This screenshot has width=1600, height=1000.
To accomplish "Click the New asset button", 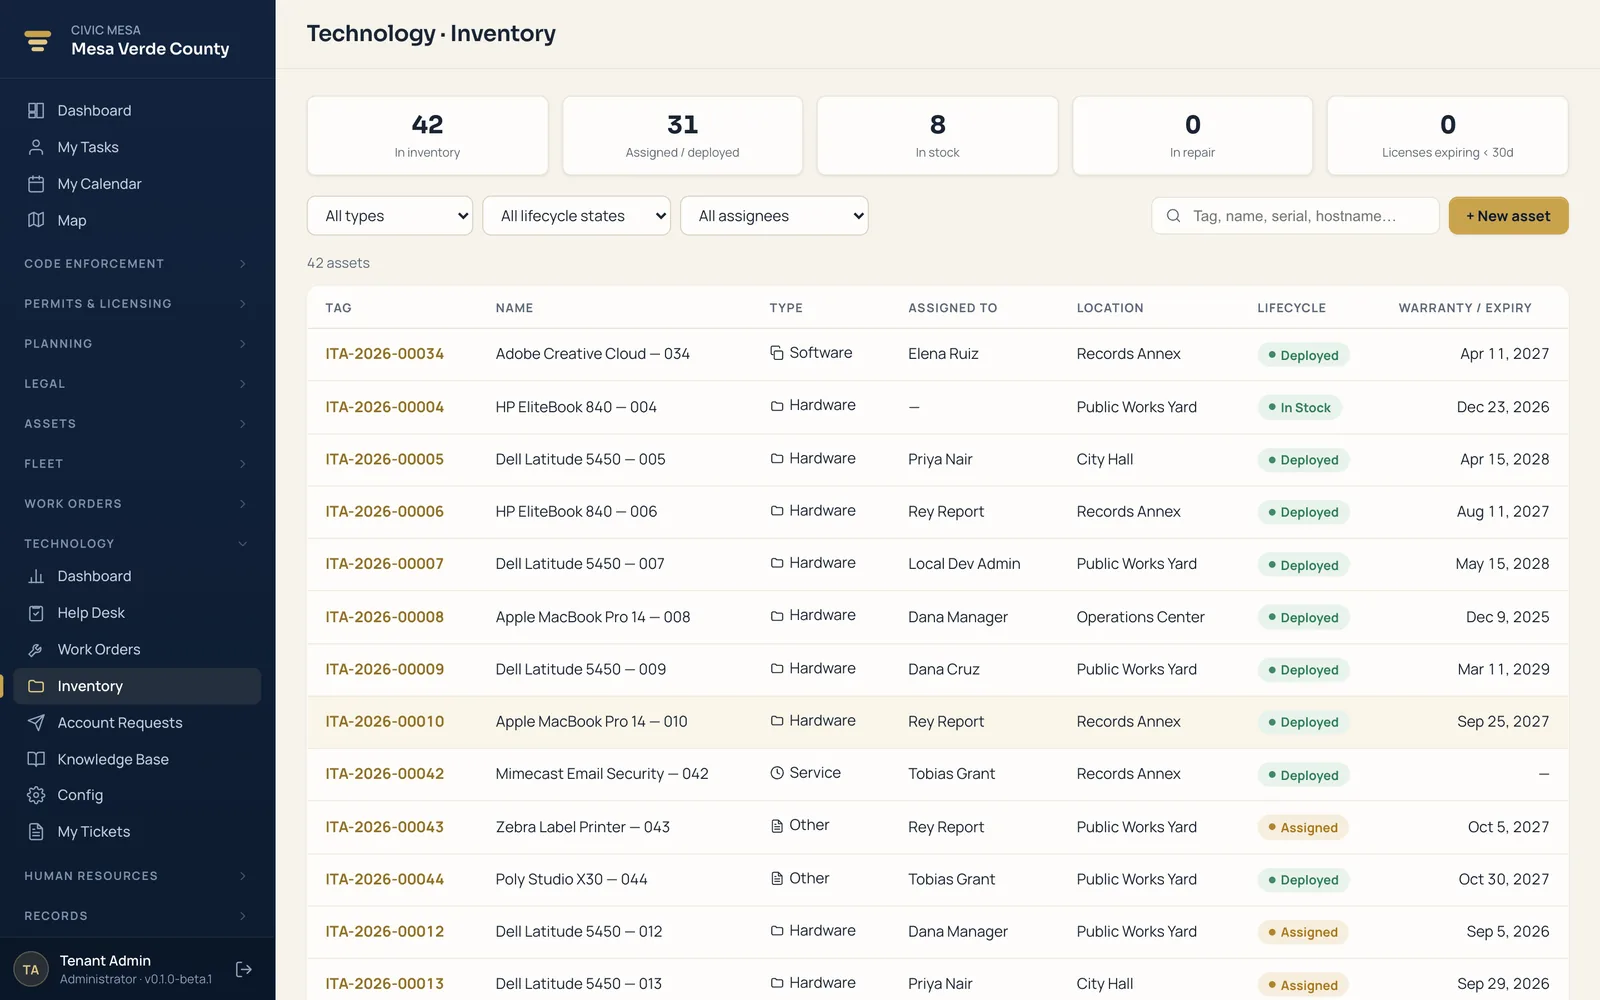I will pos(1508,216).
